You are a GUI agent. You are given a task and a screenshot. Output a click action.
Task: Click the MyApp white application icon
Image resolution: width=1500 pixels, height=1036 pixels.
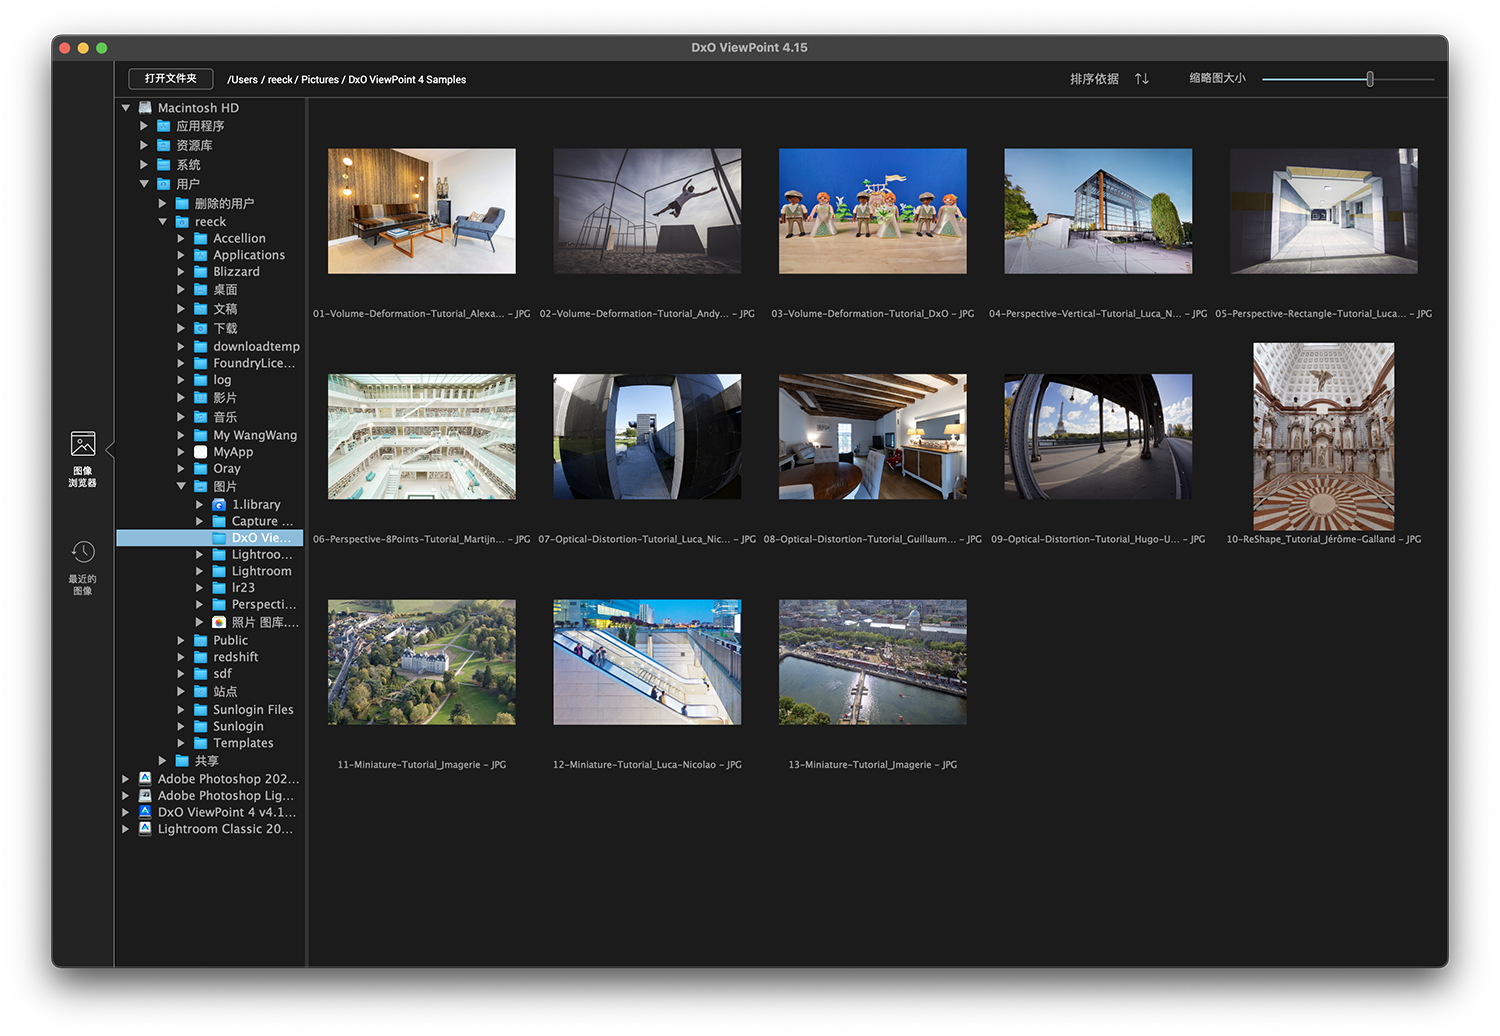[200, 452]
